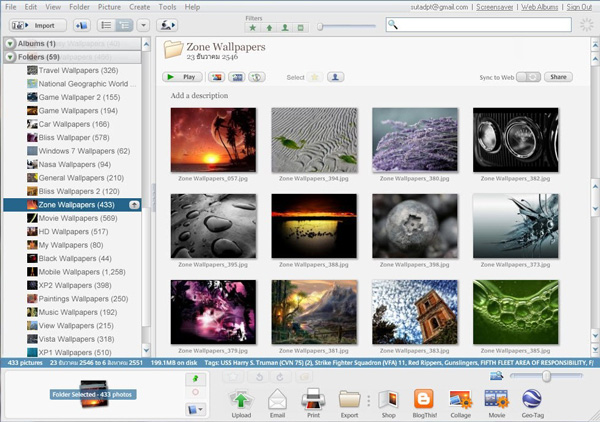Select starred photos using star icon
The image size is (600, 422).
(315, 77)
